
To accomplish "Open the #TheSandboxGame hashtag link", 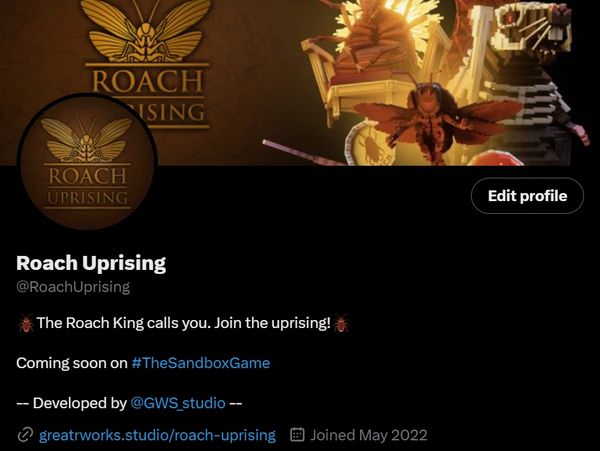I will click(201, 363).
